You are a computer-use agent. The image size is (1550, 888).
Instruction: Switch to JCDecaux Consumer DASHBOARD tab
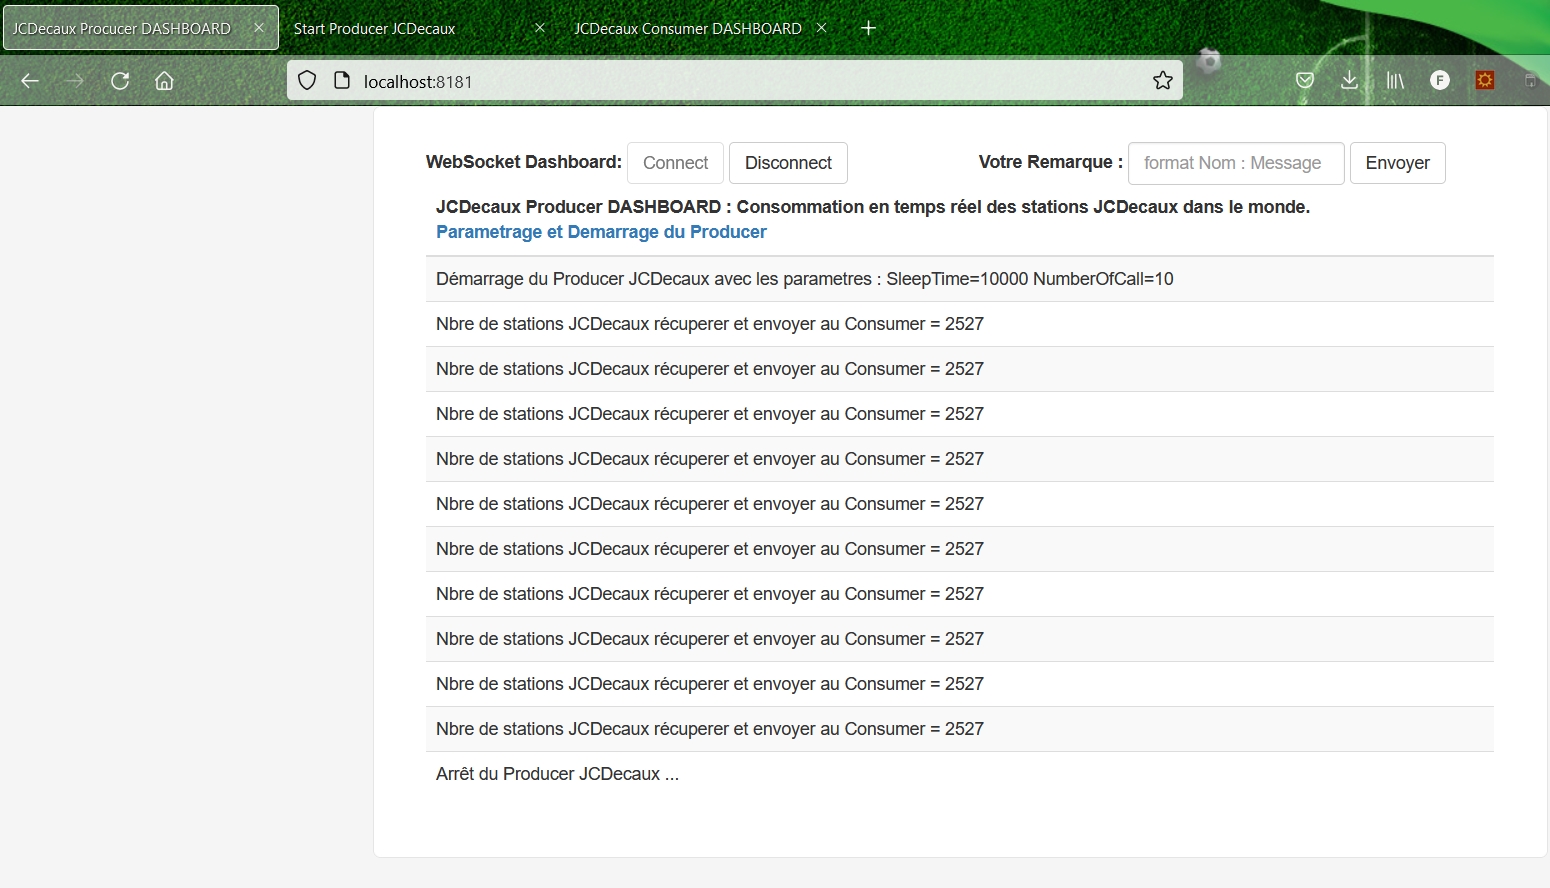coord(688,28)
